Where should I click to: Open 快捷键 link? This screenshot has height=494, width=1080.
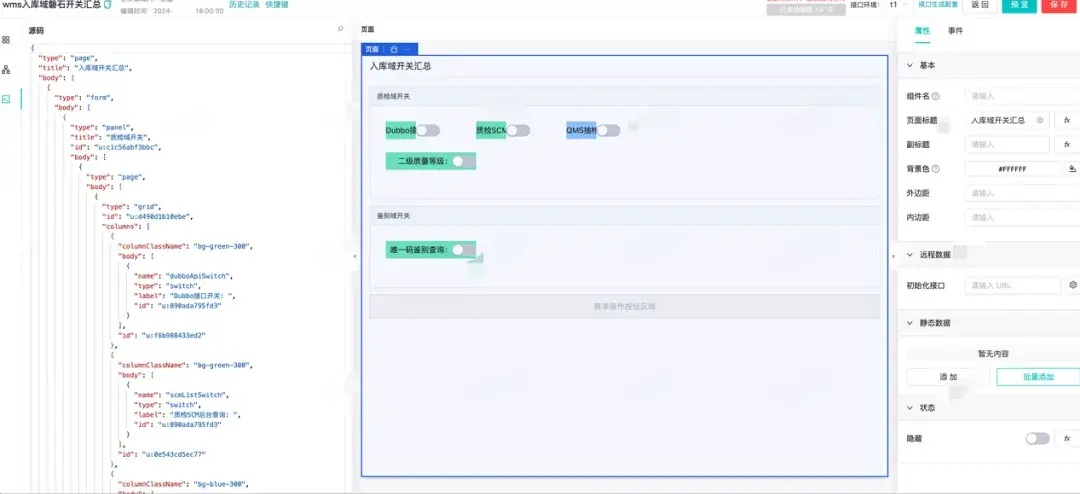(277, 5)
